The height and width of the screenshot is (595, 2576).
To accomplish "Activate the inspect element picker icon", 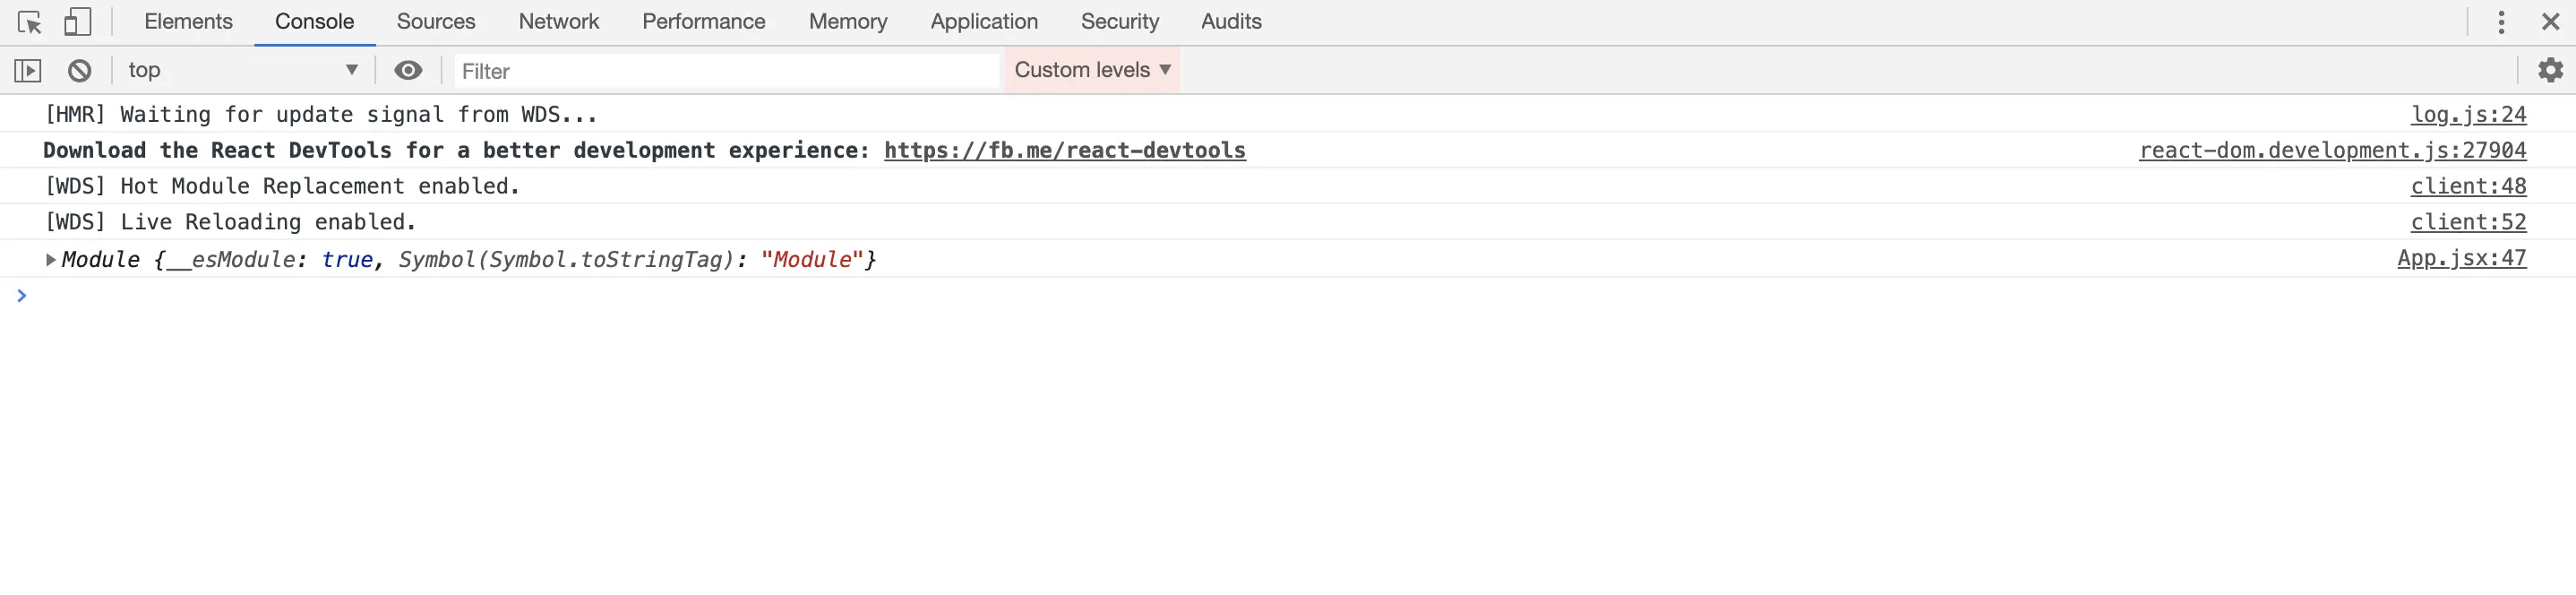I will (29, 22).
